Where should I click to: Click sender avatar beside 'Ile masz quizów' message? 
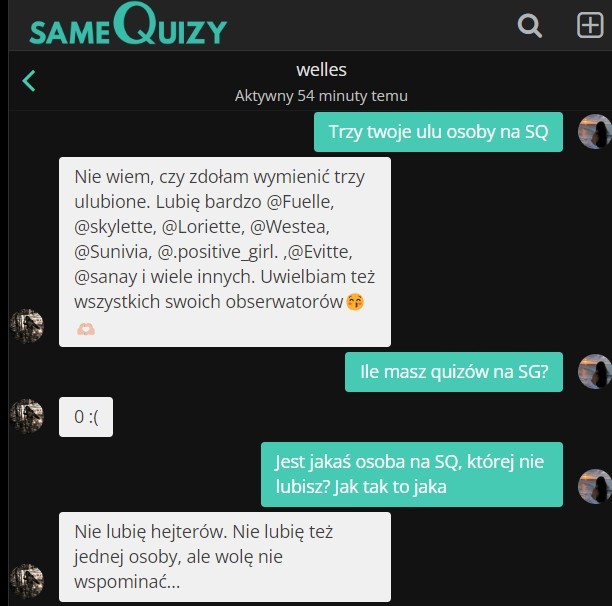594,371
